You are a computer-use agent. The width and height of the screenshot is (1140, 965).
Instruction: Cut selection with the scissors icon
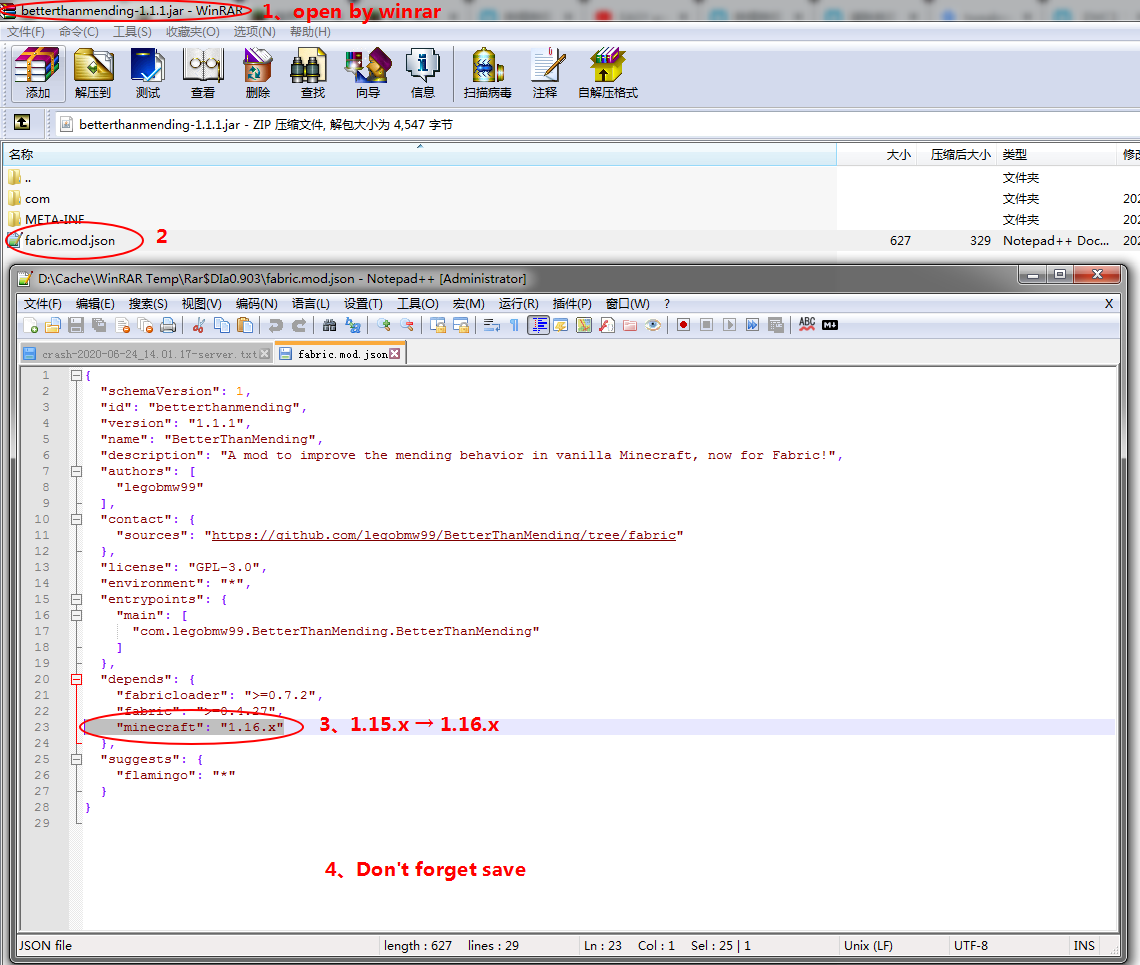pyautogui.click(x=198, y=325)
